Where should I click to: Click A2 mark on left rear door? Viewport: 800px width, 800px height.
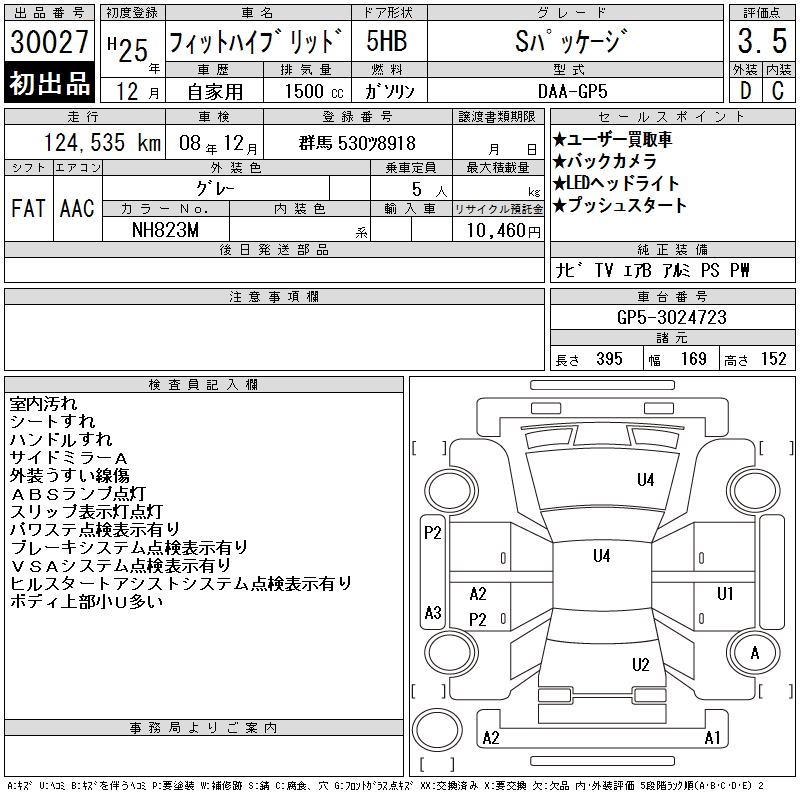(478, 594)
